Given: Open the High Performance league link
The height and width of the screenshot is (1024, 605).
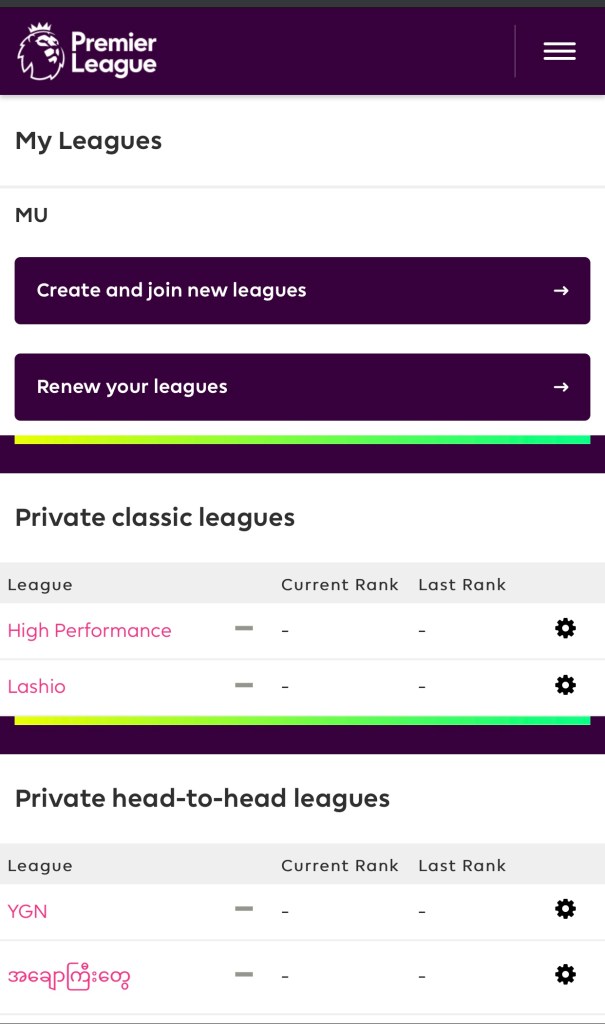Looking at the screenshot, I should pos(89,630).
